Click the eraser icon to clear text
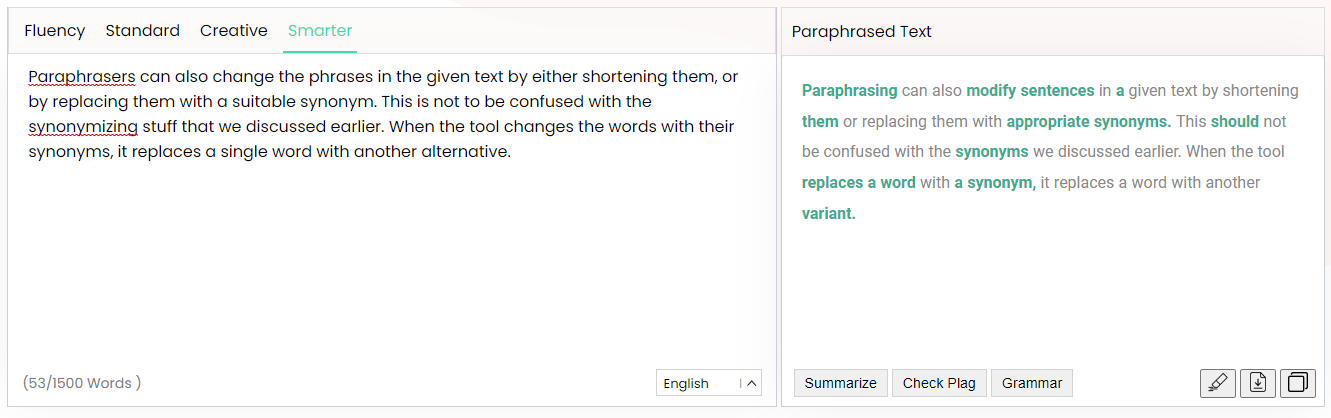 1217,383
